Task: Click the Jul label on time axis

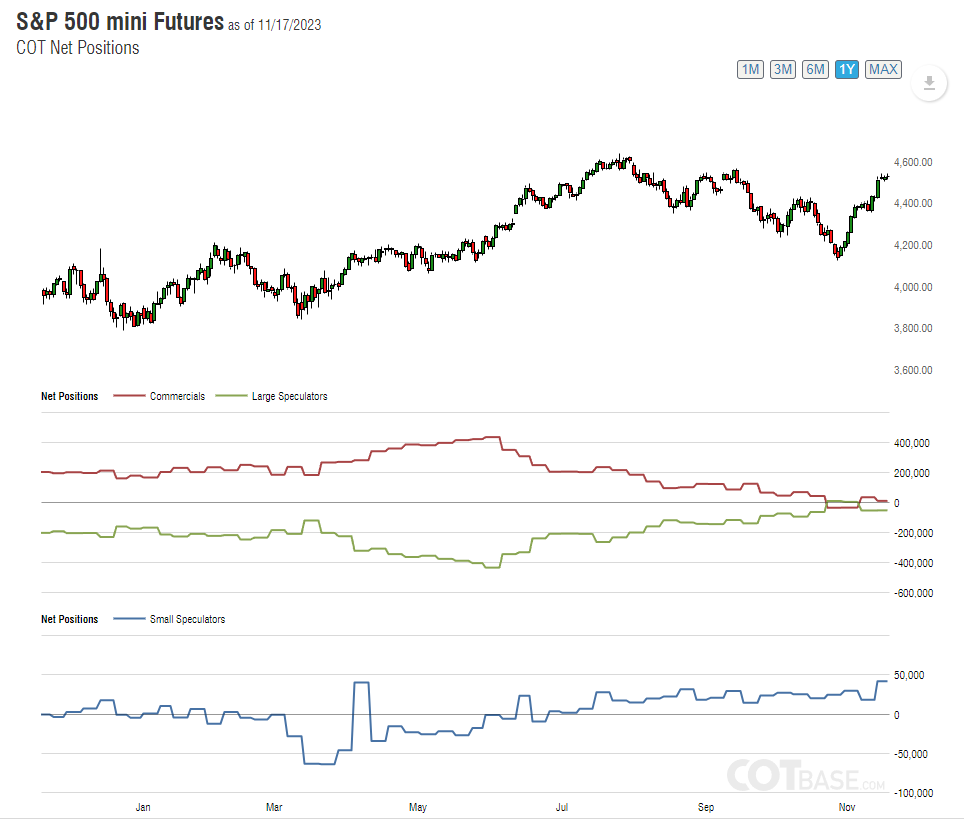Action: 562,806
